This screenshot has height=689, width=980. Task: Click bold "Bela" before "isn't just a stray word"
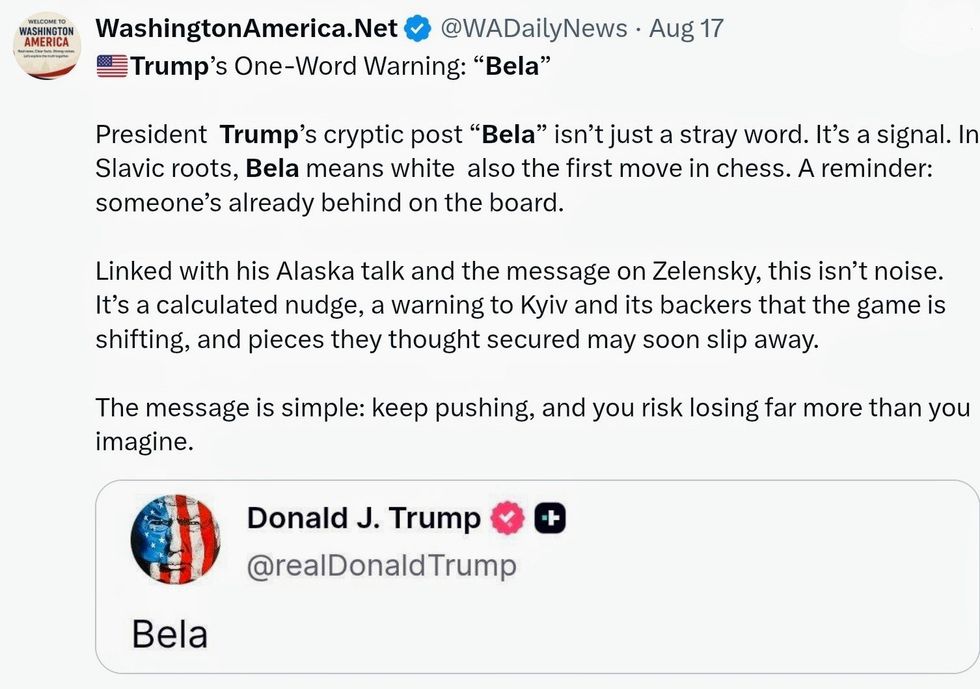tap(508, 135)
